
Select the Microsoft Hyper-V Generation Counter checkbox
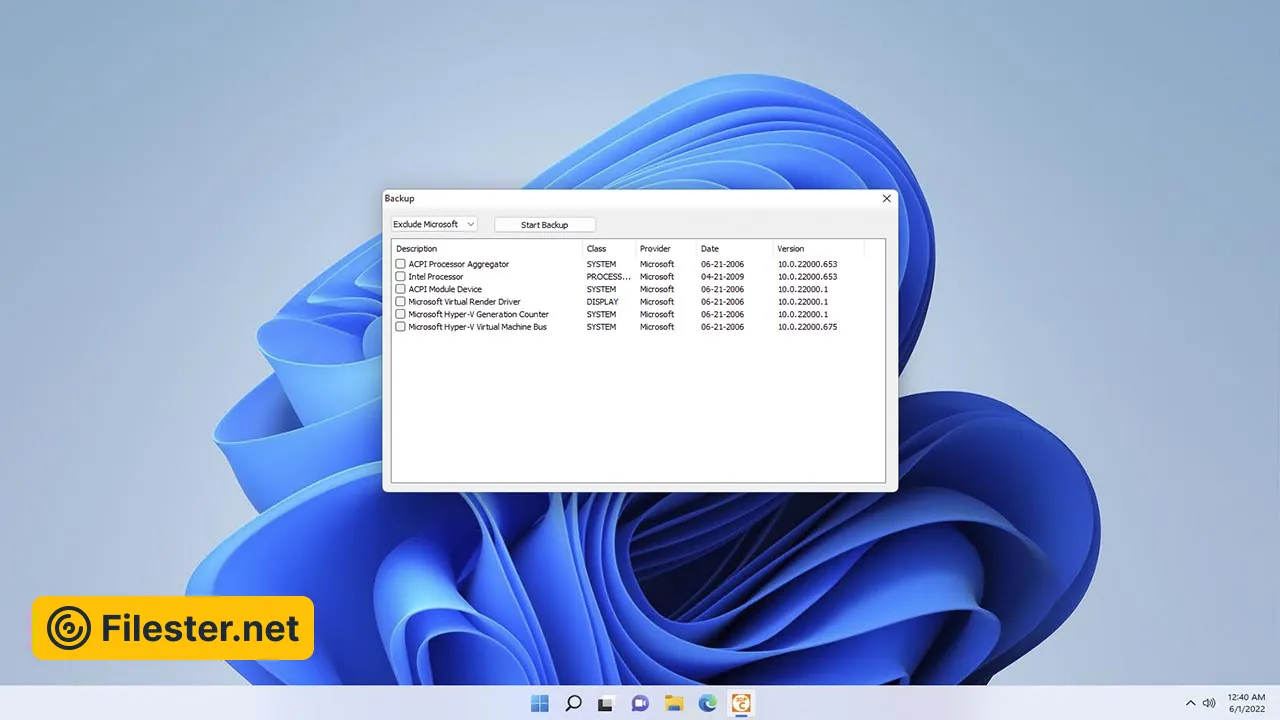click(x=400, y=314)
